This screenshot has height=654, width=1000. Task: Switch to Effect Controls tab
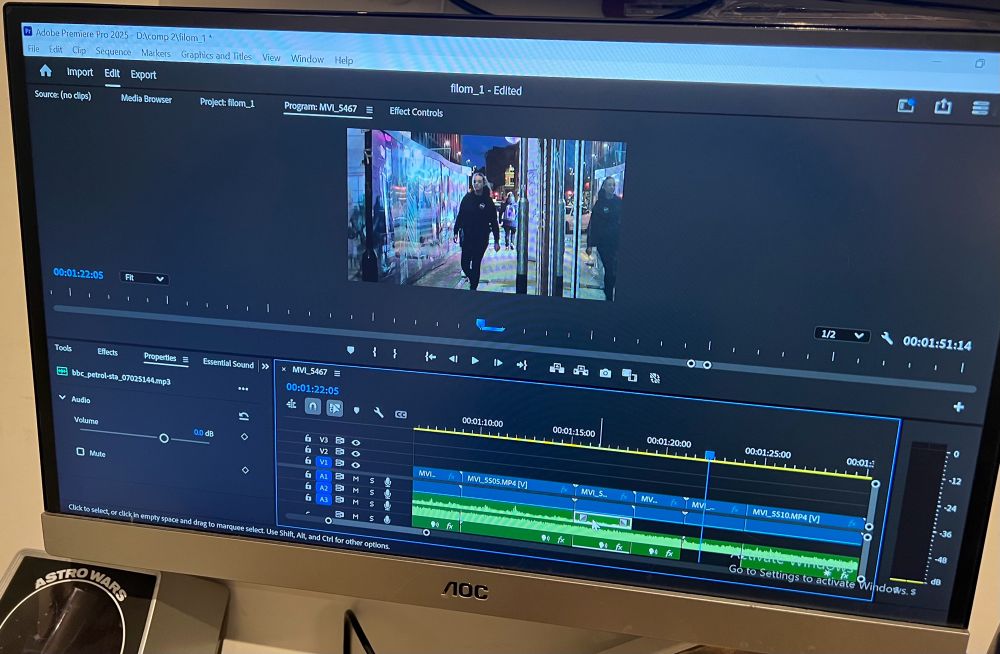416,112
